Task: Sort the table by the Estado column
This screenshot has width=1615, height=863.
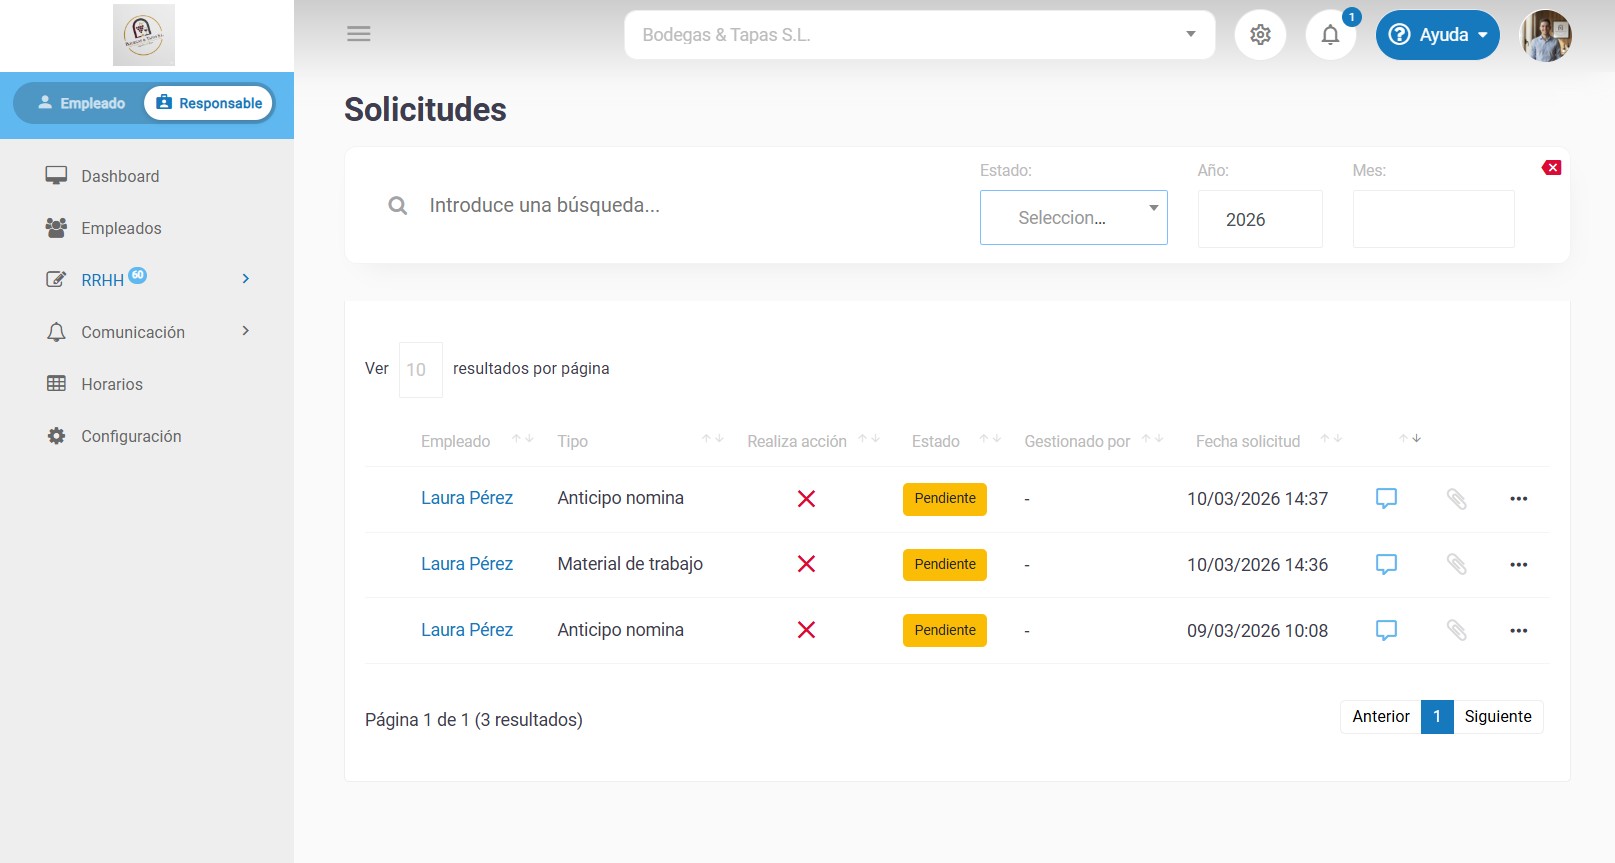Action: pos(990,439)
